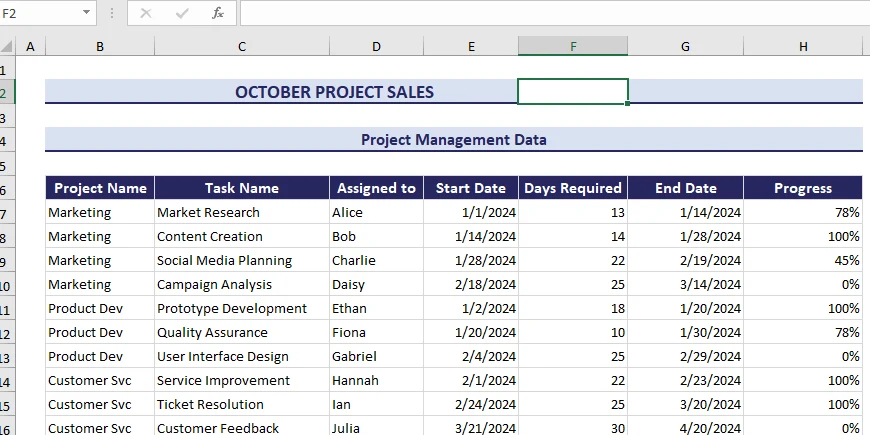Select the Ethan cell
The image size is (870, 435).
tap(376, 308)
